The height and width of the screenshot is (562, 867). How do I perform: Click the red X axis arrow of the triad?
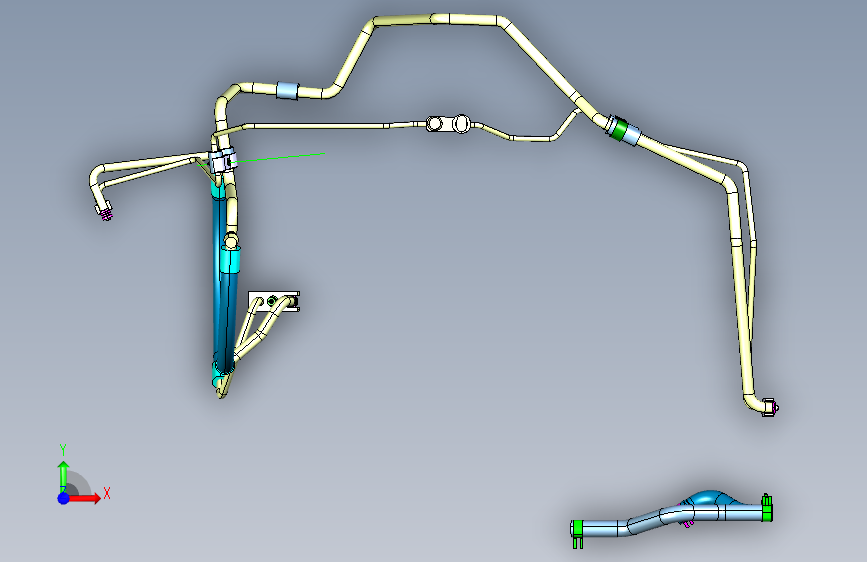[x=84, y=498]
